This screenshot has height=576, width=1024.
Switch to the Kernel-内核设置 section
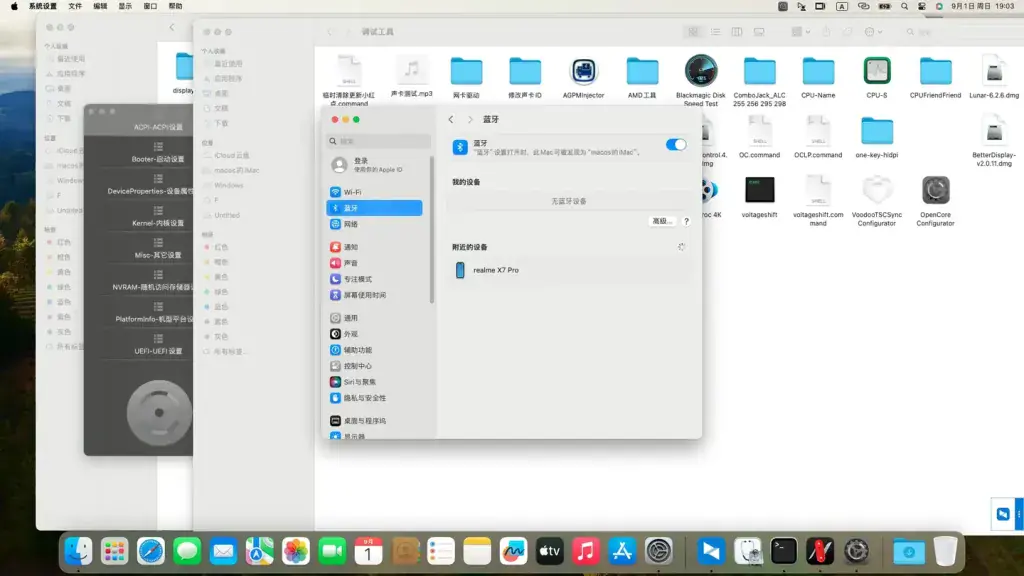tap(158, 217)
